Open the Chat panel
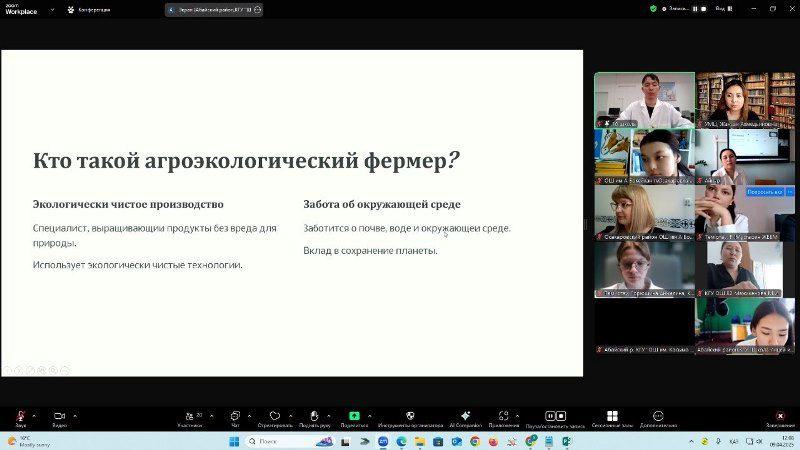 [235, 416]
